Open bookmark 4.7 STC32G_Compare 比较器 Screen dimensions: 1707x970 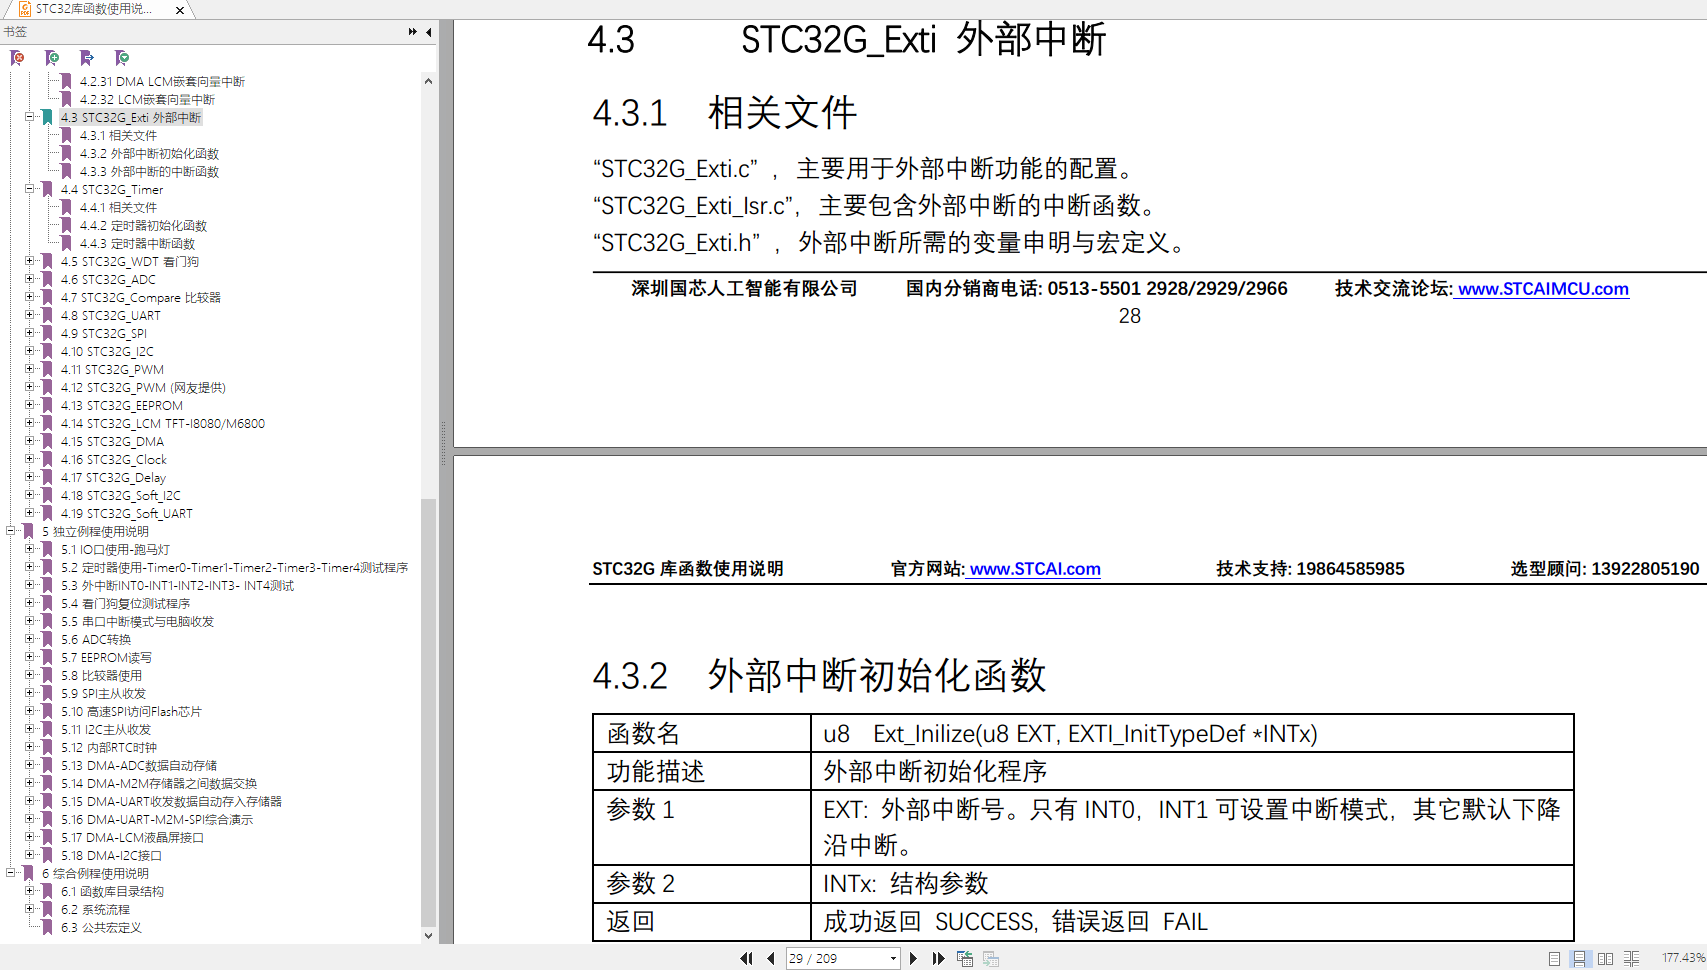pos(140,297)
